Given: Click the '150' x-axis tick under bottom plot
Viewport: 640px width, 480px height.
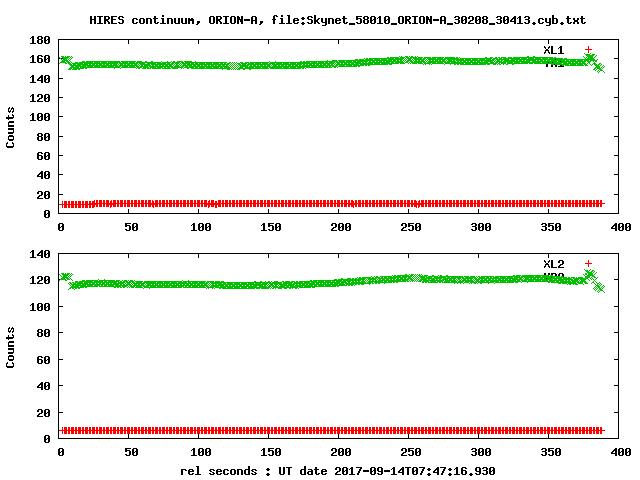Looking at the screenshot, I should (271, 452).
